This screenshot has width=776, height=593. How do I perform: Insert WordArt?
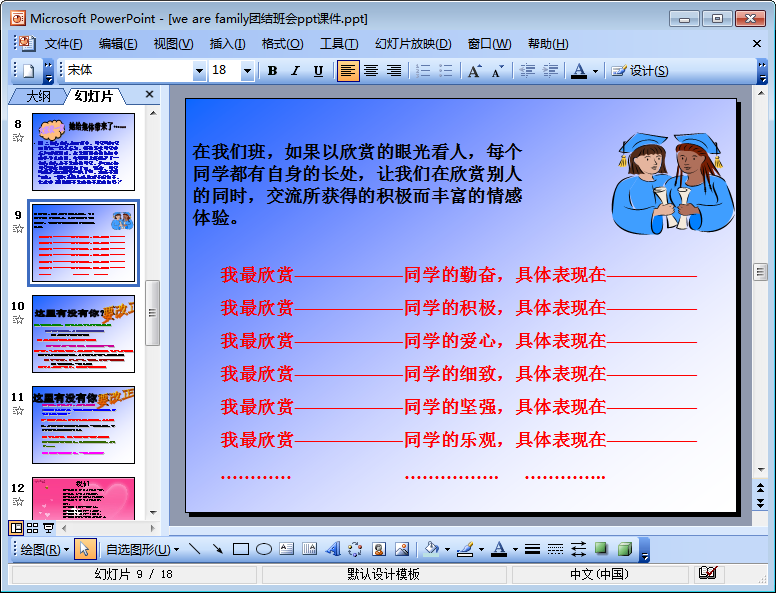click(x=333, y=549)
